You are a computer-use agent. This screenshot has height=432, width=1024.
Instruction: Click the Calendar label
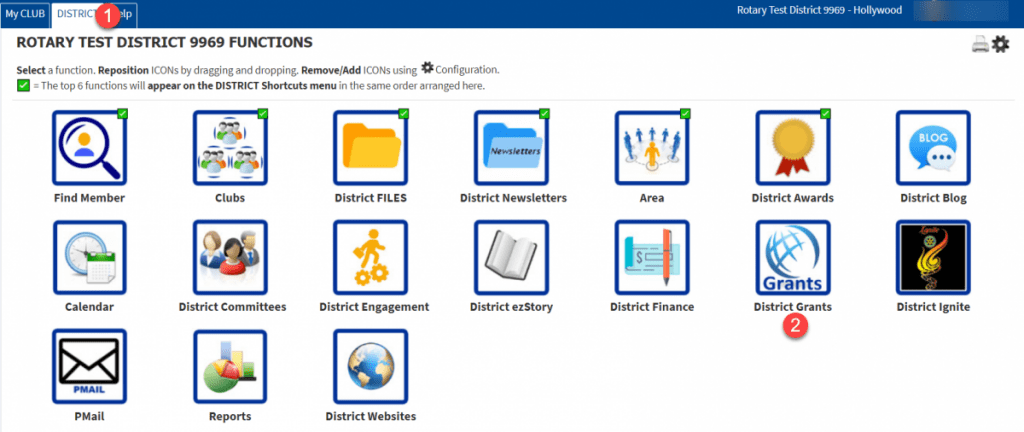(x=89, y=307)
